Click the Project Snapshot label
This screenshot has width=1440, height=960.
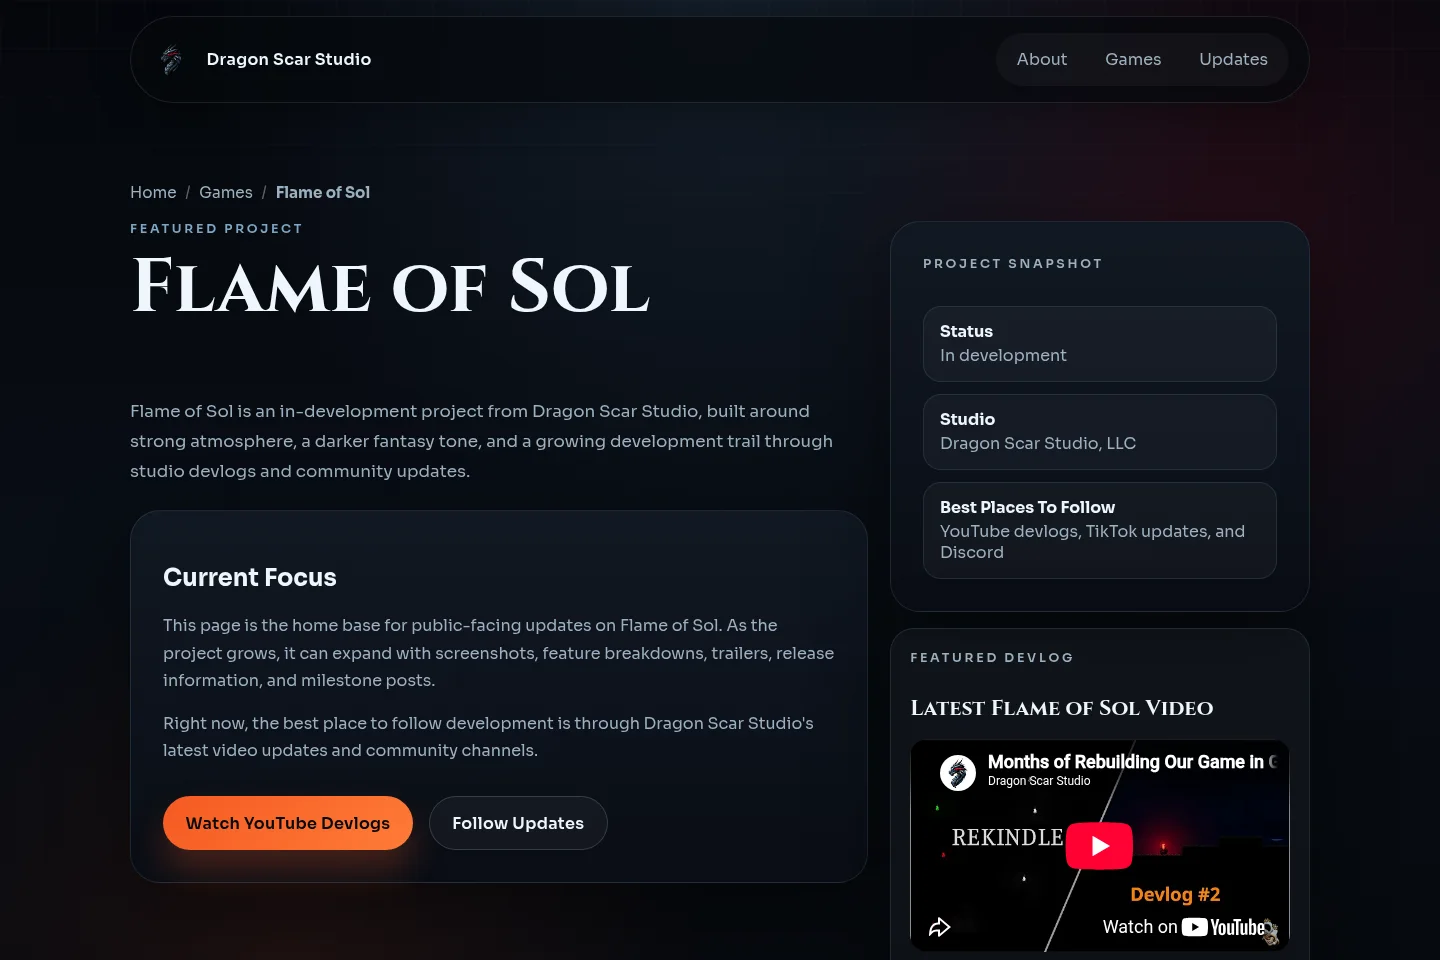[x=1012, y=263]
